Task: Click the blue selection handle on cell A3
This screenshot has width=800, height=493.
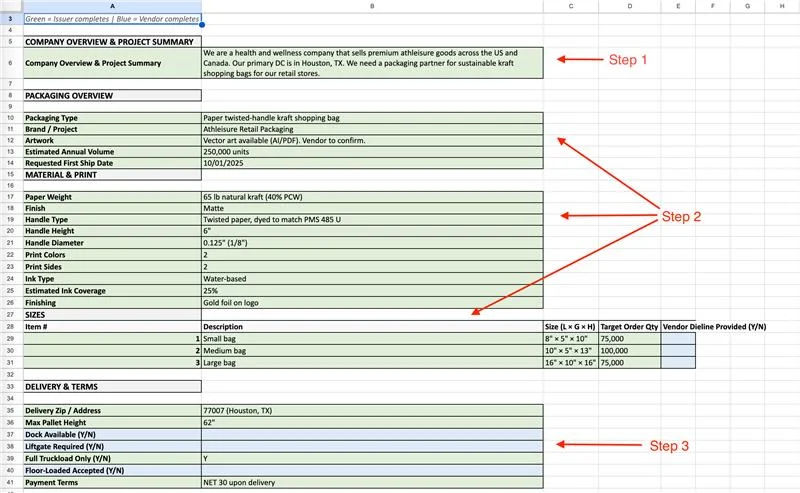Action: [x=202, y=25]
